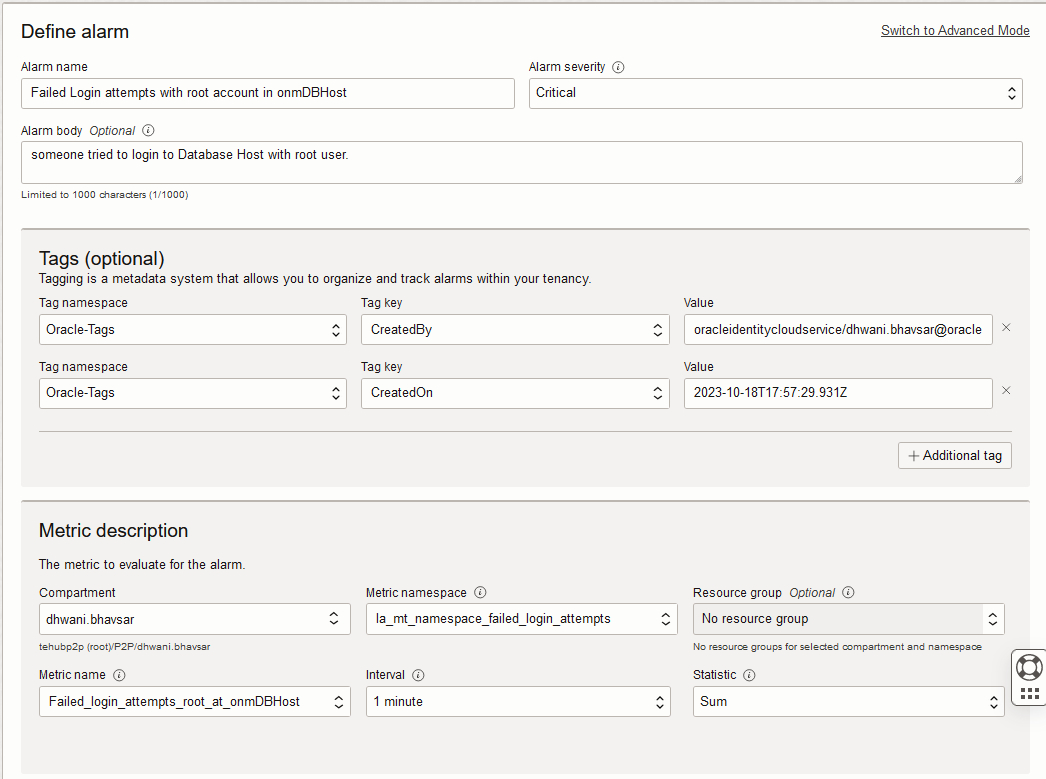Open the lifebuoy help widget
1046x779 pixels.
tap(1029, 666)
